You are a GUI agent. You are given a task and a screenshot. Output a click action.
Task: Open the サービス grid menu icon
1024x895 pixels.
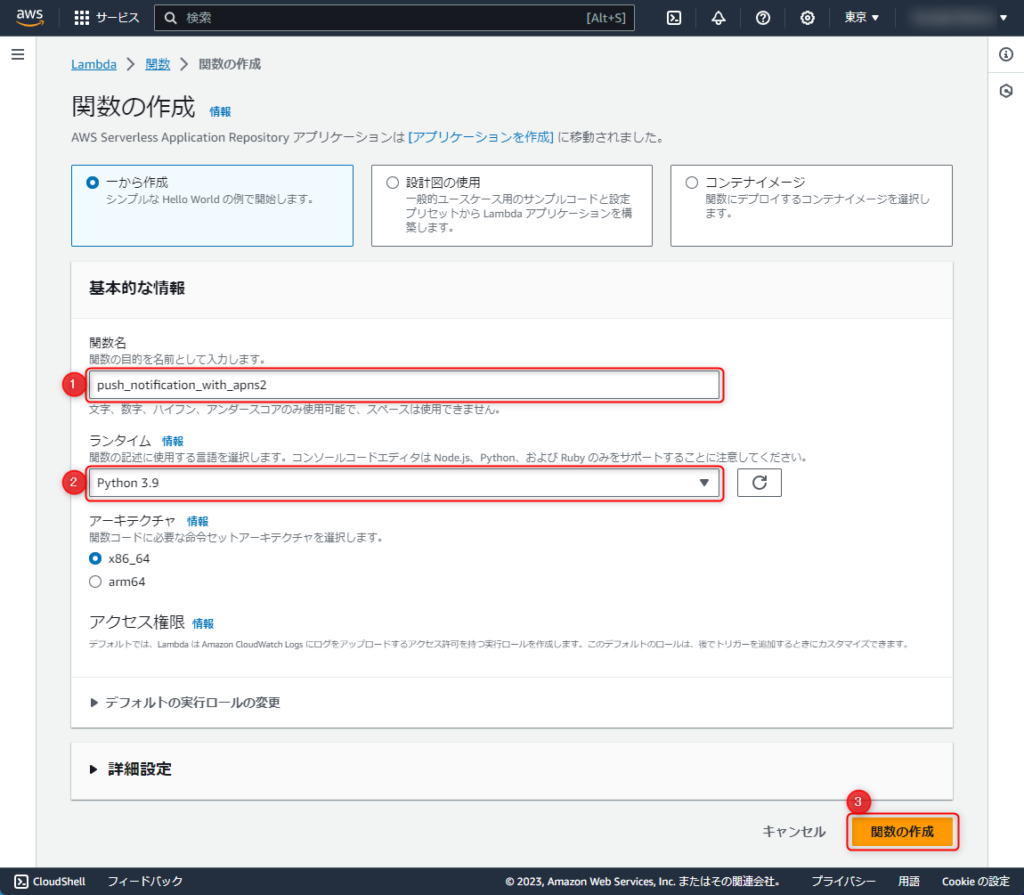click(82, 18)
